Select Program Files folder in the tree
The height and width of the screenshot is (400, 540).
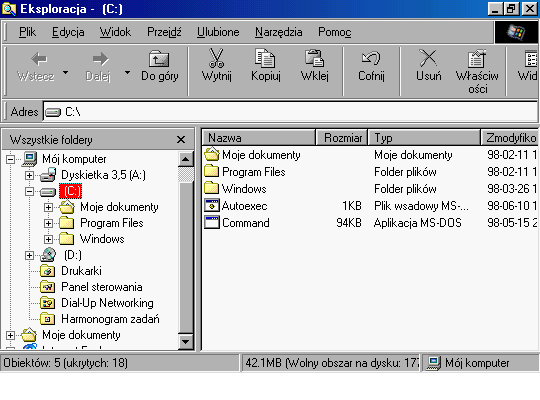coord(112,223)
